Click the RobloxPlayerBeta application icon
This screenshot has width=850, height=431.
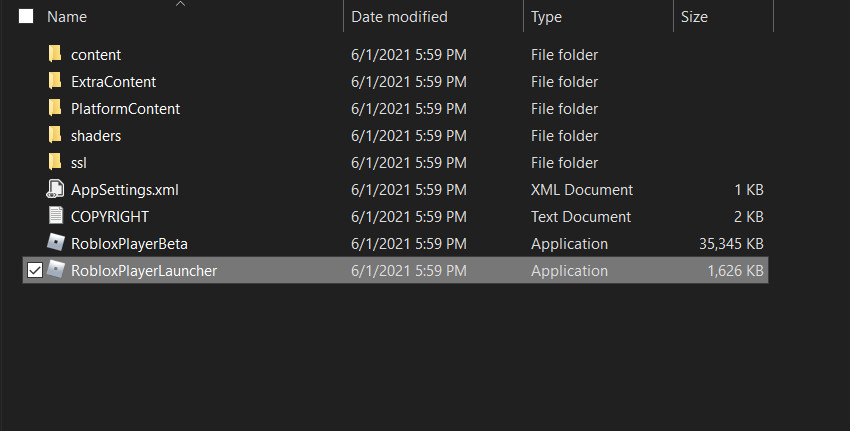55,243
